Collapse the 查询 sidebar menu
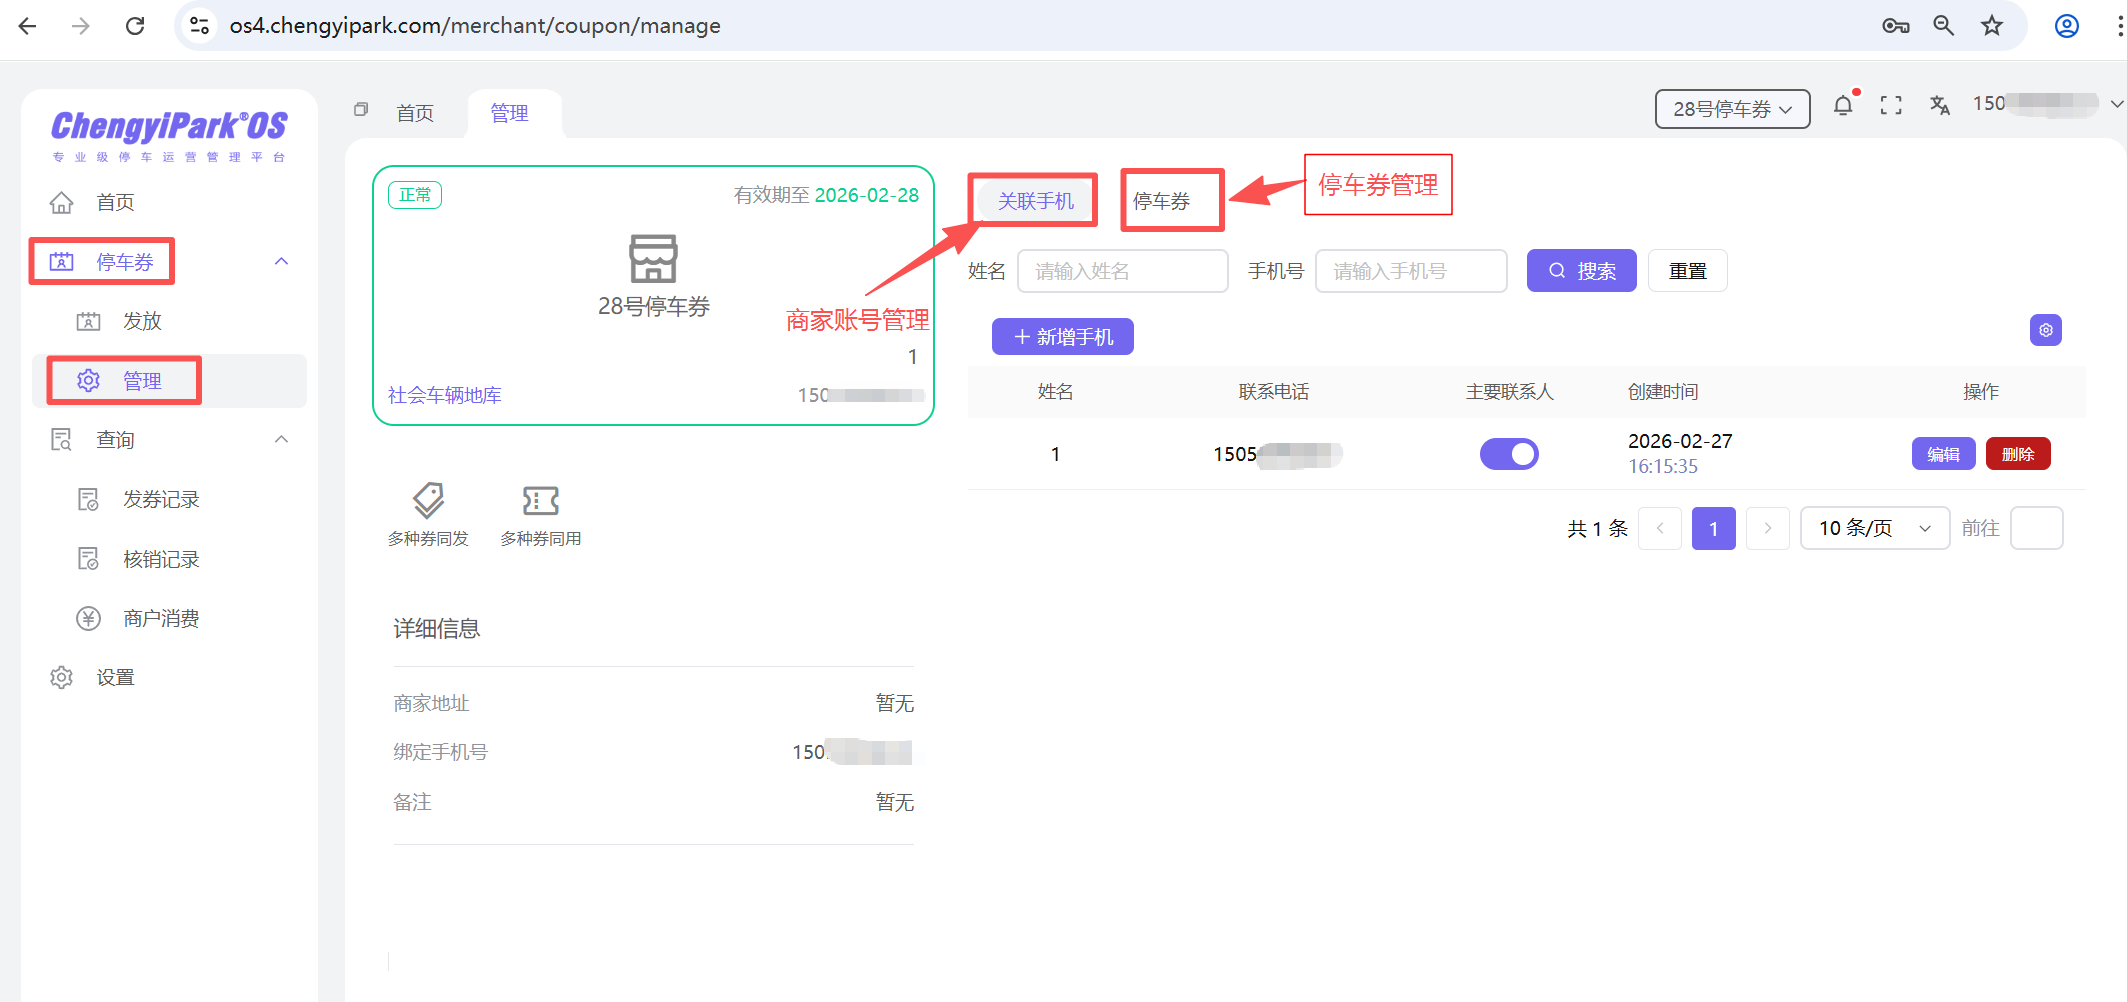Image resolution: width=2127 pixels, height=1002 pixels. (281, 440)
